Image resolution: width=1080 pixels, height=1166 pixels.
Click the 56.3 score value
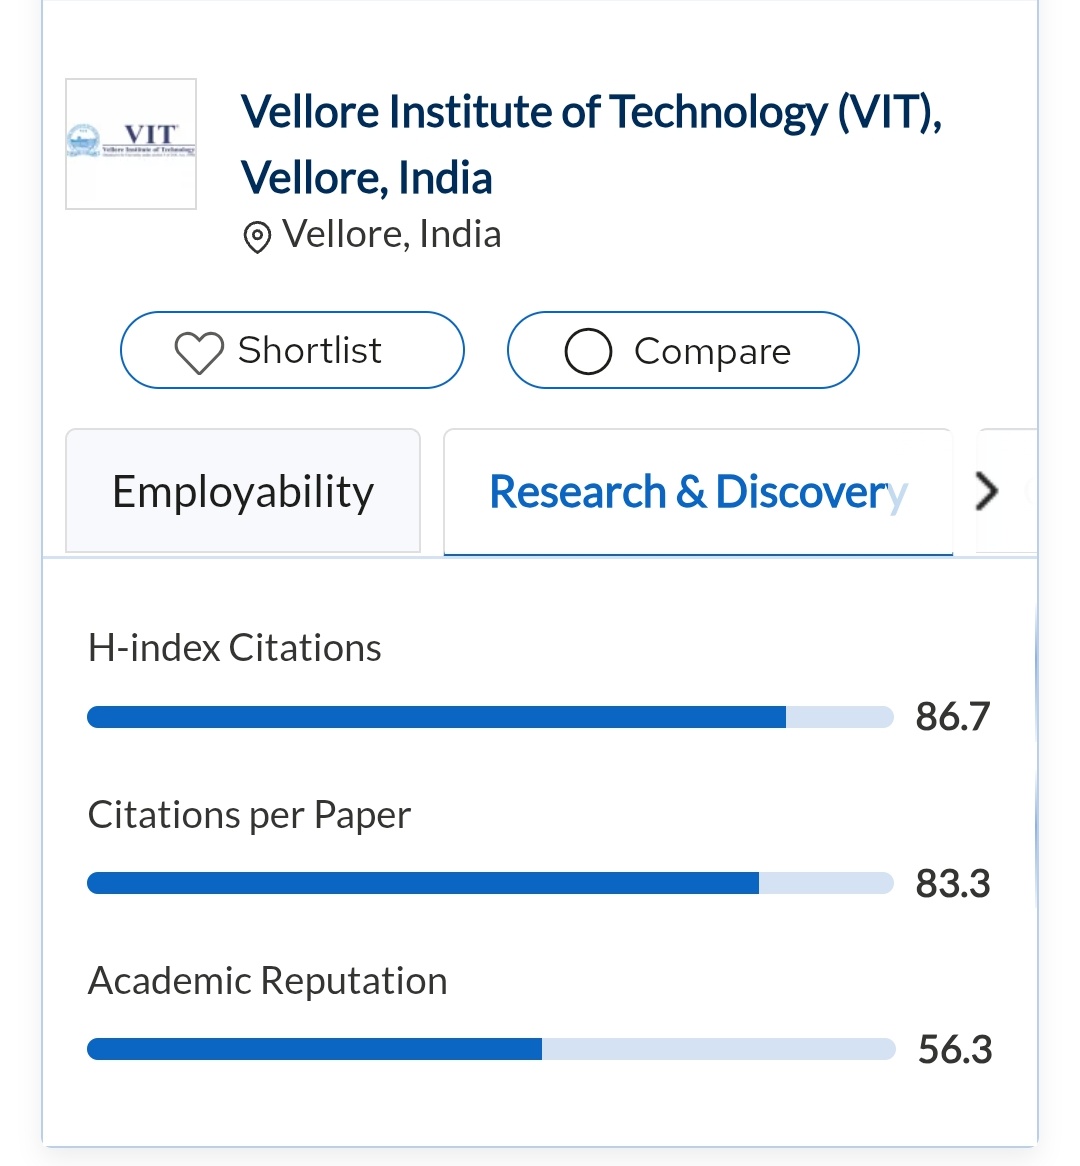[x=955, y=1049]
